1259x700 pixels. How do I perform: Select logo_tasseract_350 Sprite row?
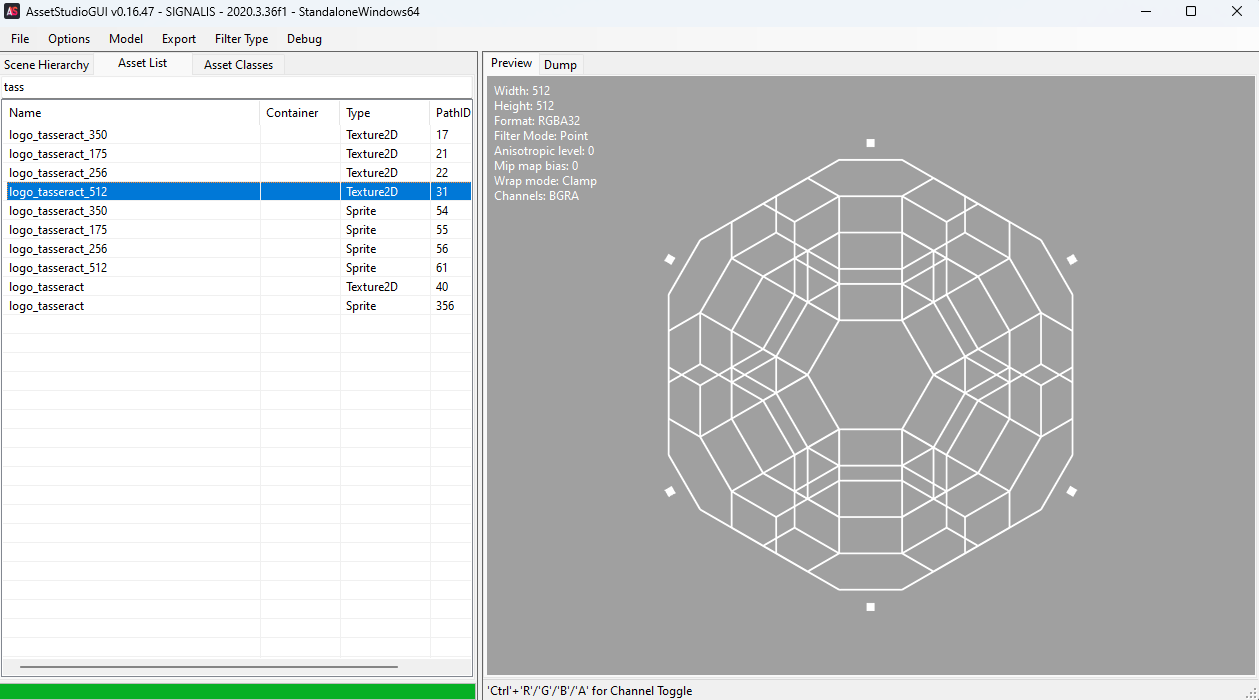tap(237, 211)
